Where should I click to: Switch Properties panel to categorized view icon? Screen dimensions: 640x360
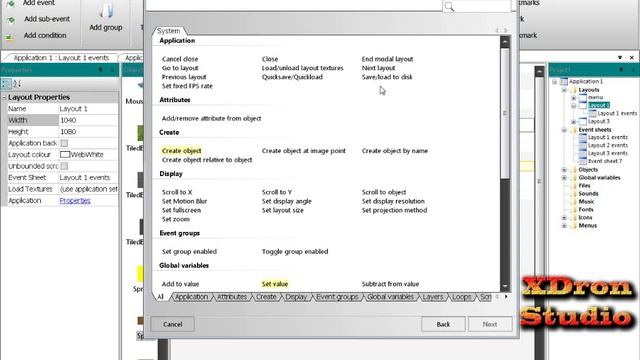[6, 84]
